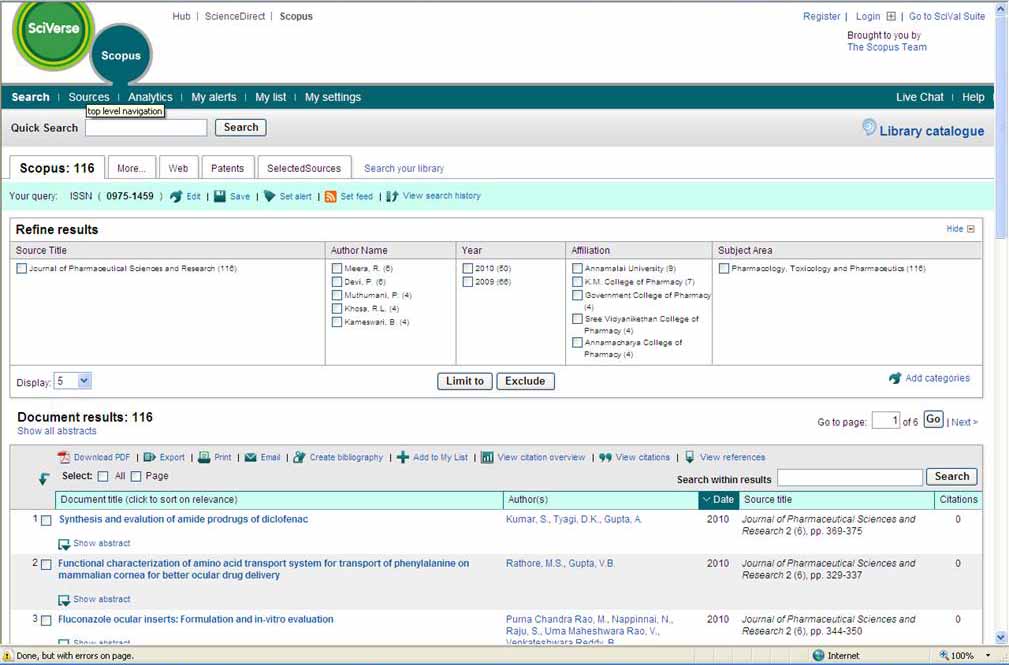Click the Add categories icon
The height and width of the screenshot is (665, 1009).
pyautogui.click(x=895, y=379)
